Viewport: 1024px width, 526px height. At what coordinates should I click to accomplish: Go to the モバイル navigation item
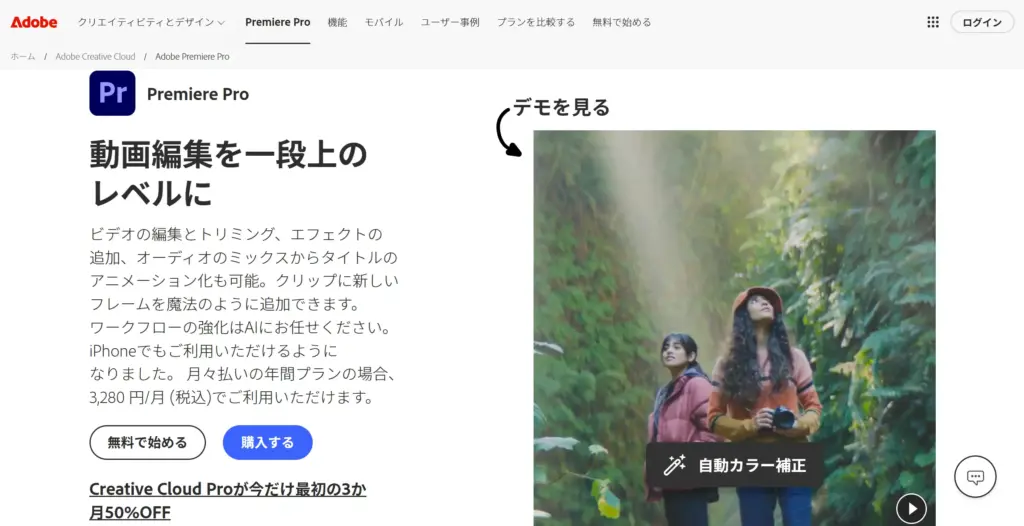point(383,22)
